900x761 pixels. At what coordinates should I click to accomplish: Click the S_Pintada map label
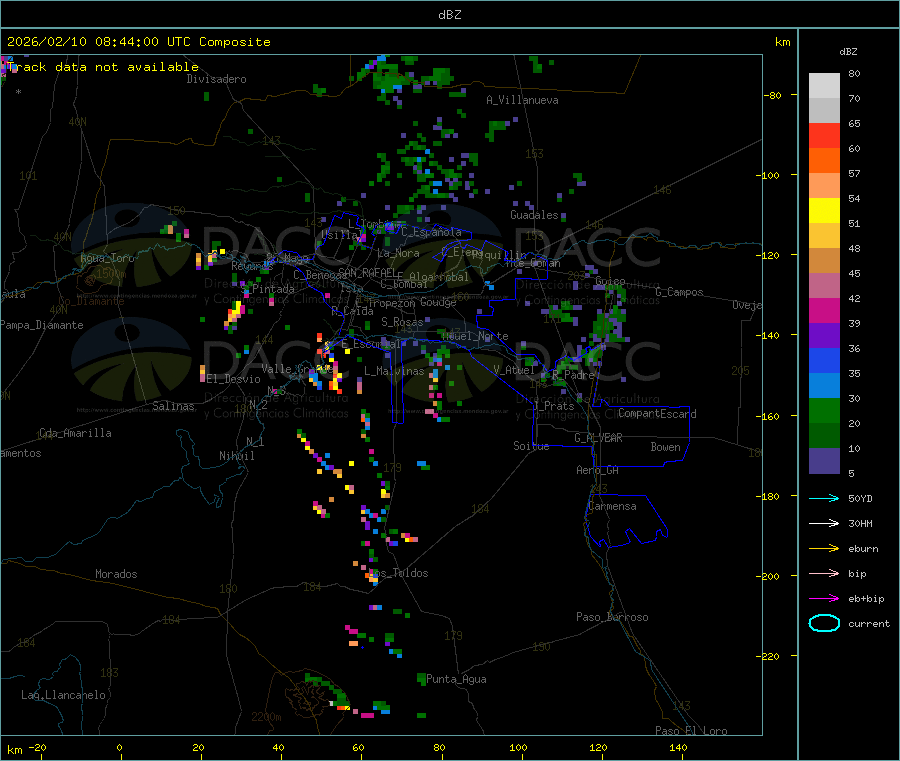[x=267, y=289]
